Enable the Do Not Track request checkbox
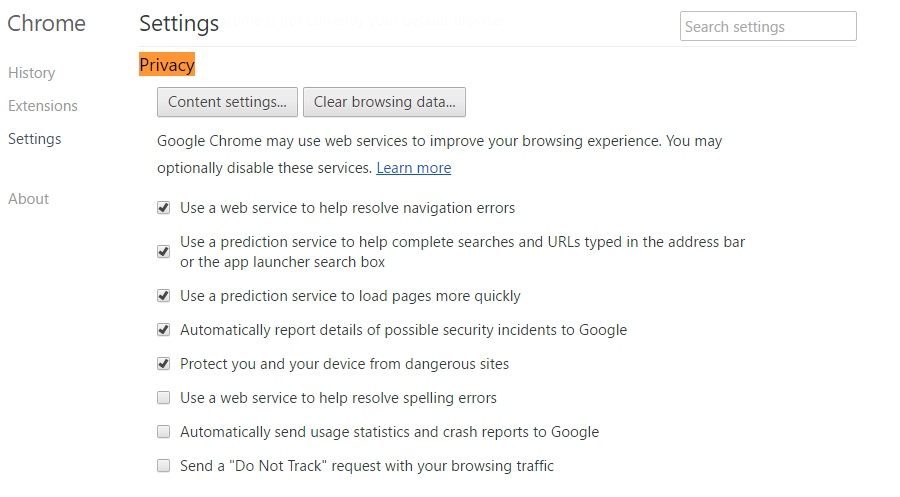This screenshot has width=900, height=497. [x=164, y=465]
